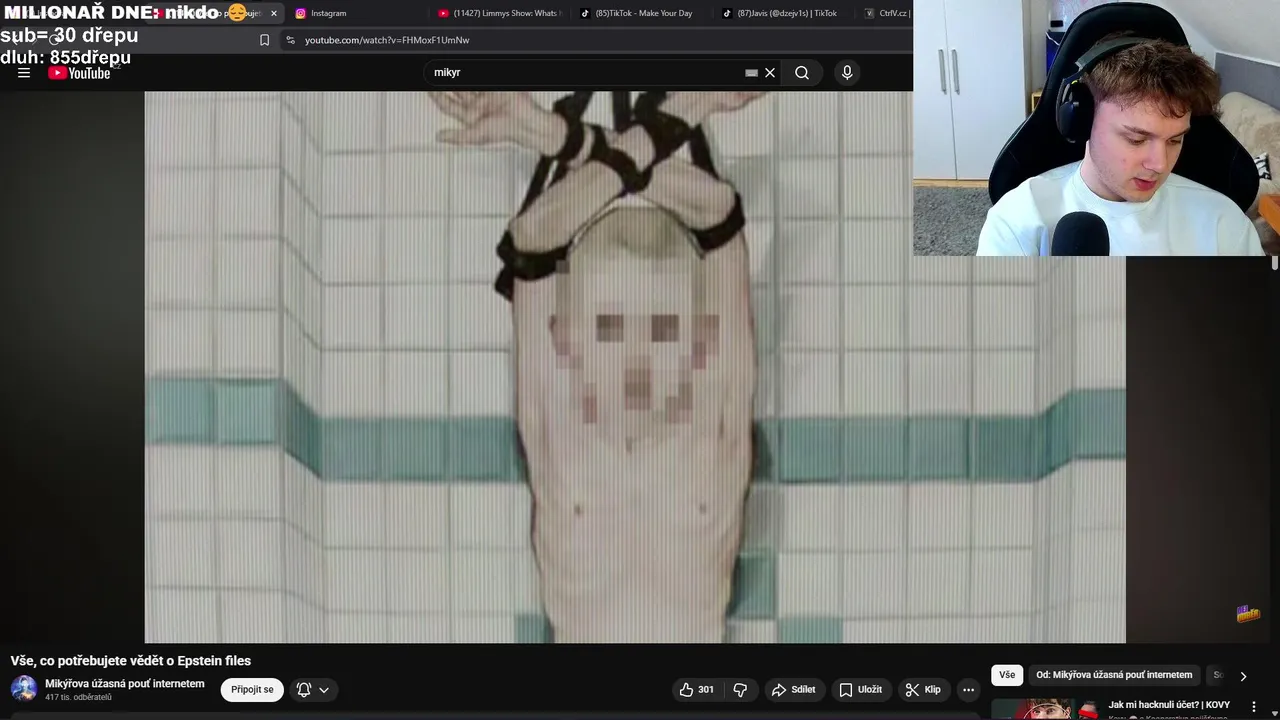1280x720 pixels.
Task: Open the on-screen keyboard icon in search box
Action: tap(751, 73)
